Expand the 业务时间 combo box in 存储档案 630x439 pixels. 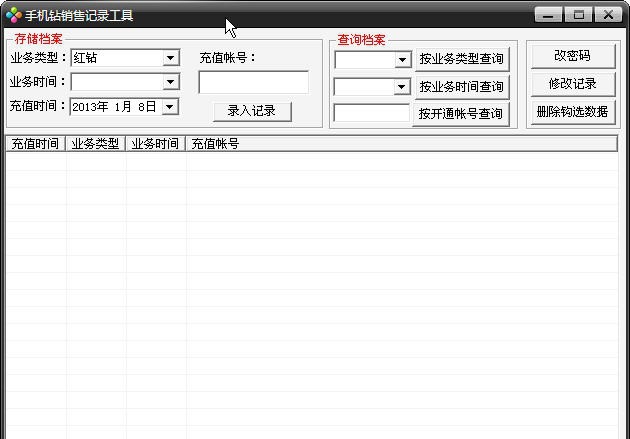[x=170, y=82]
